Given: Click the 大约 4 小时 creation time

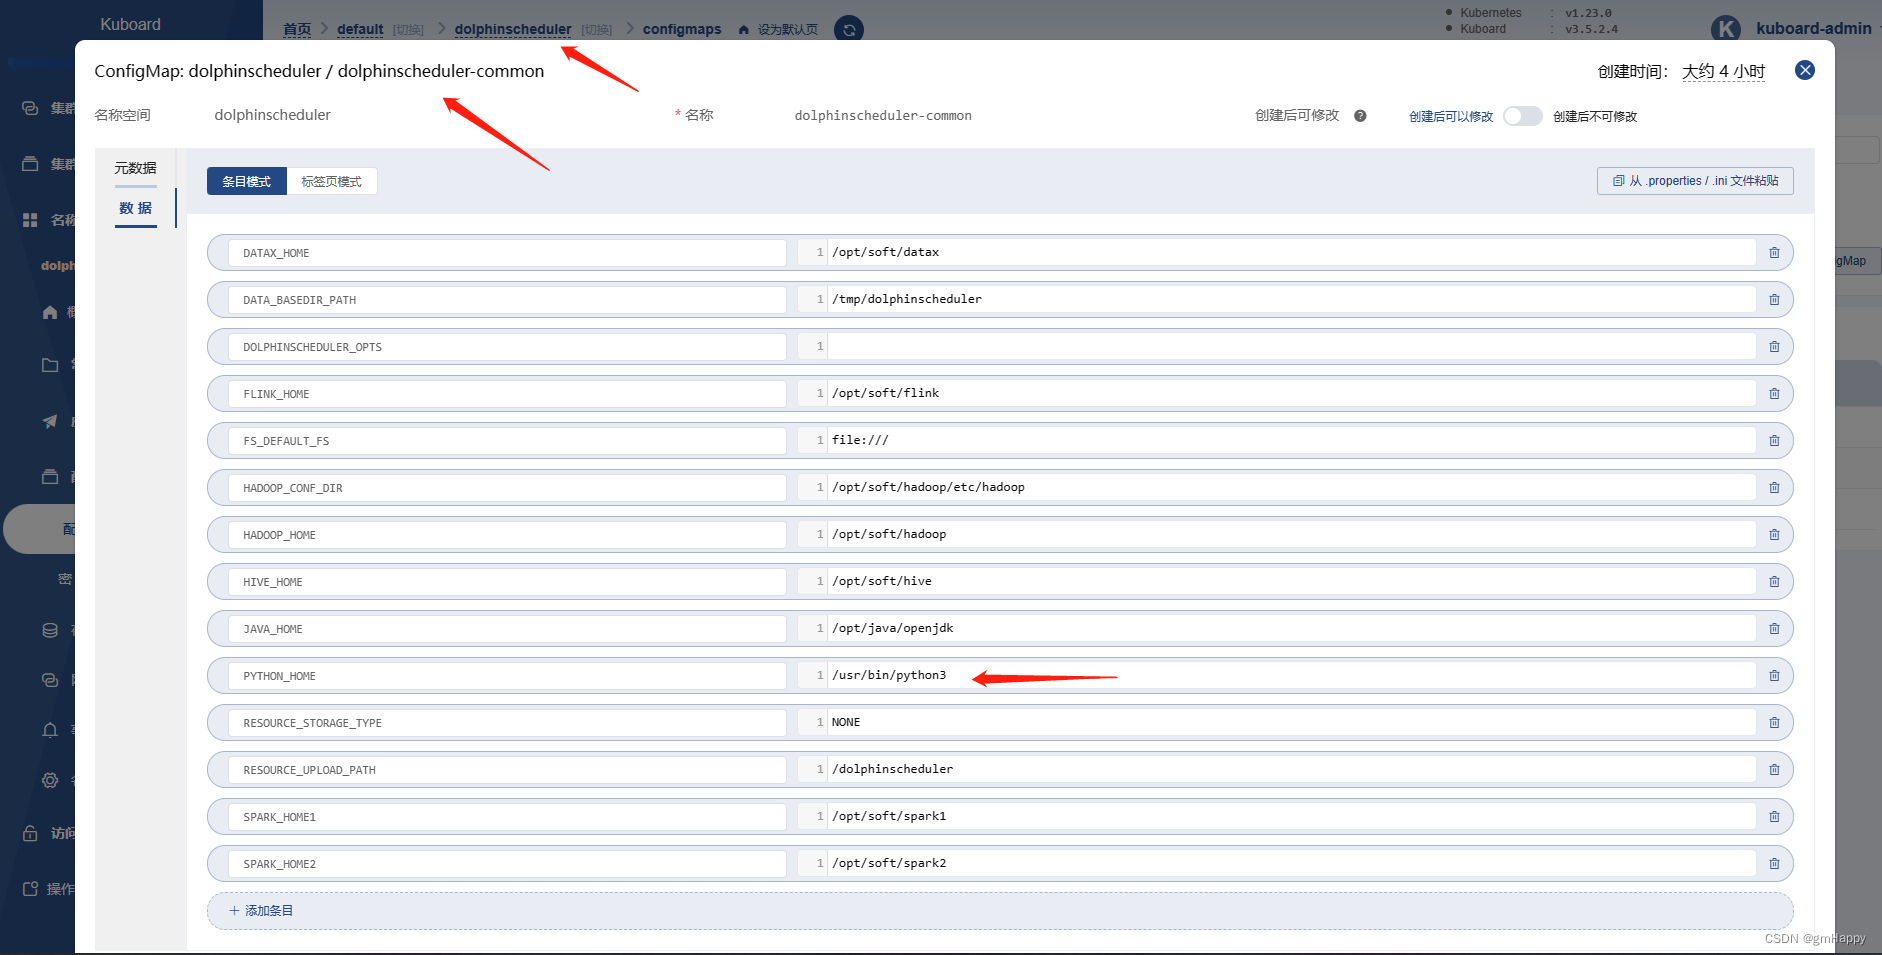Looking at the screenshot, I should click(x=1723, y=71).
